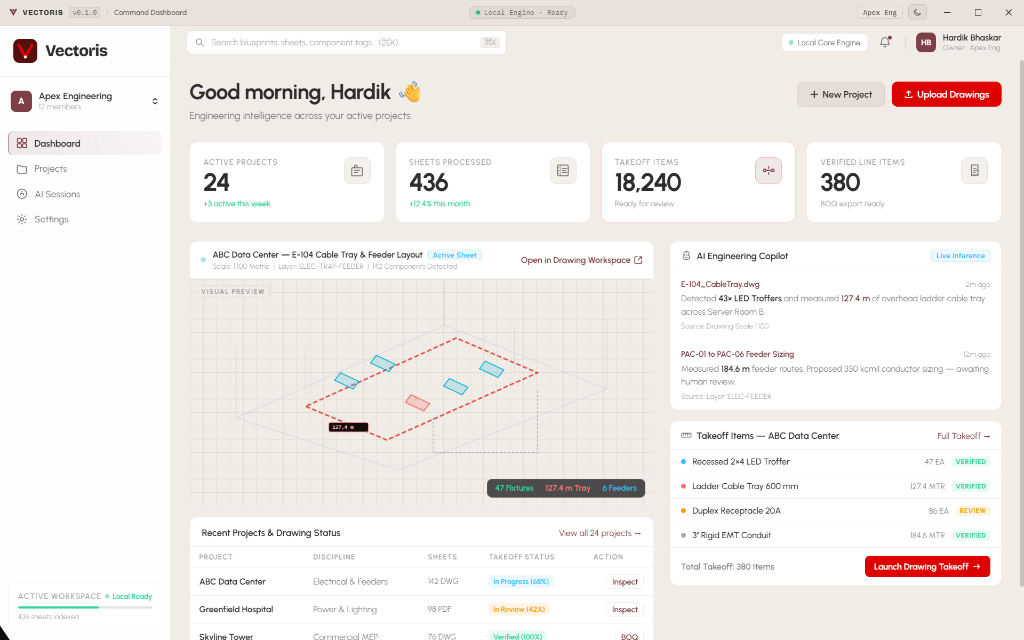Open the Full Takeoff link

pyautogui.click(x=963, y=436)
